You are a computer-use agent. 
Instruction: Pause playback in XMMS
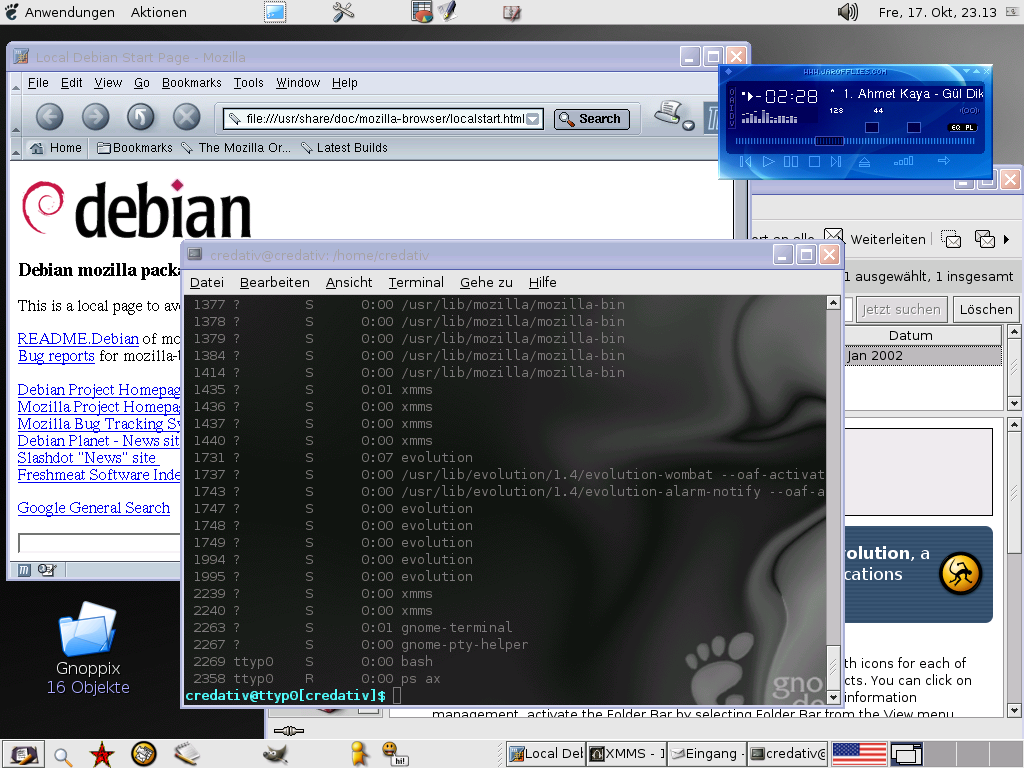click(791, 161)
